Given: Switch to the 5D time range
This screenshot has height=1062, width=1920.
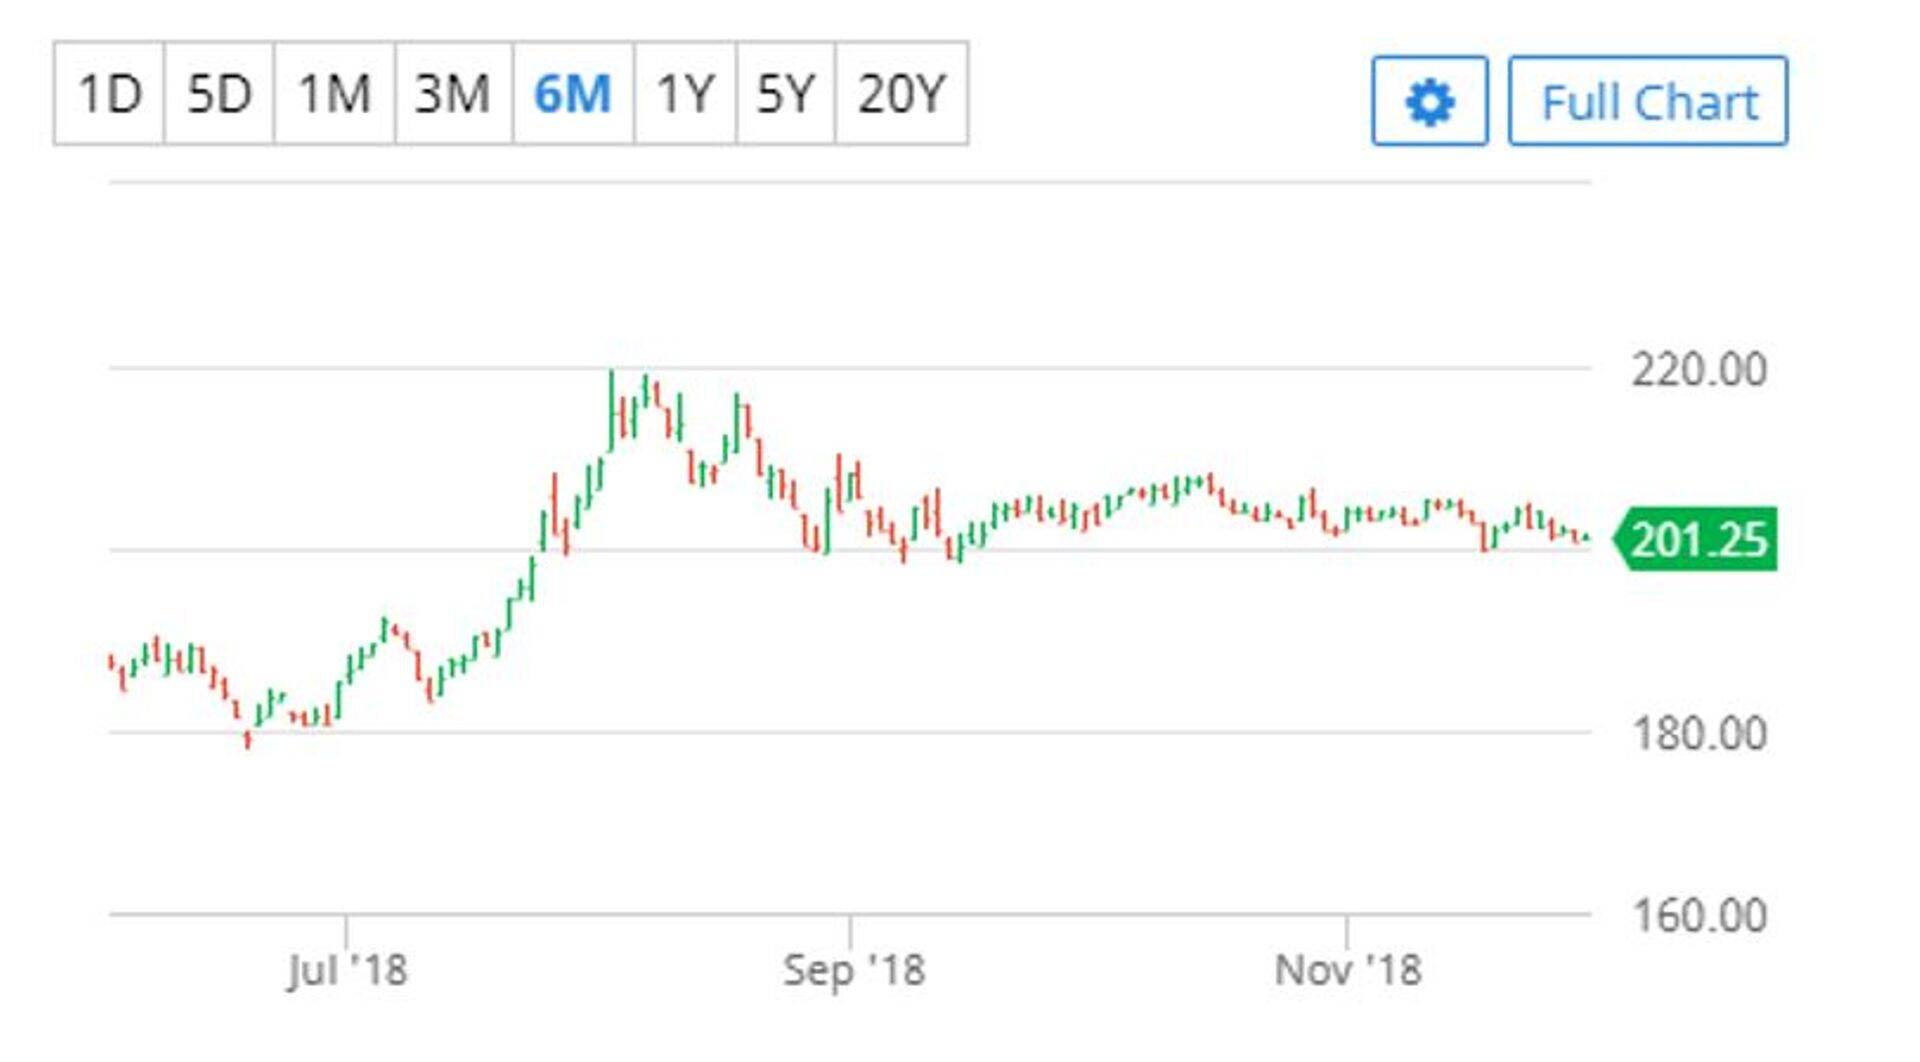Looking at the screenshot, I should tap(219, 94).
